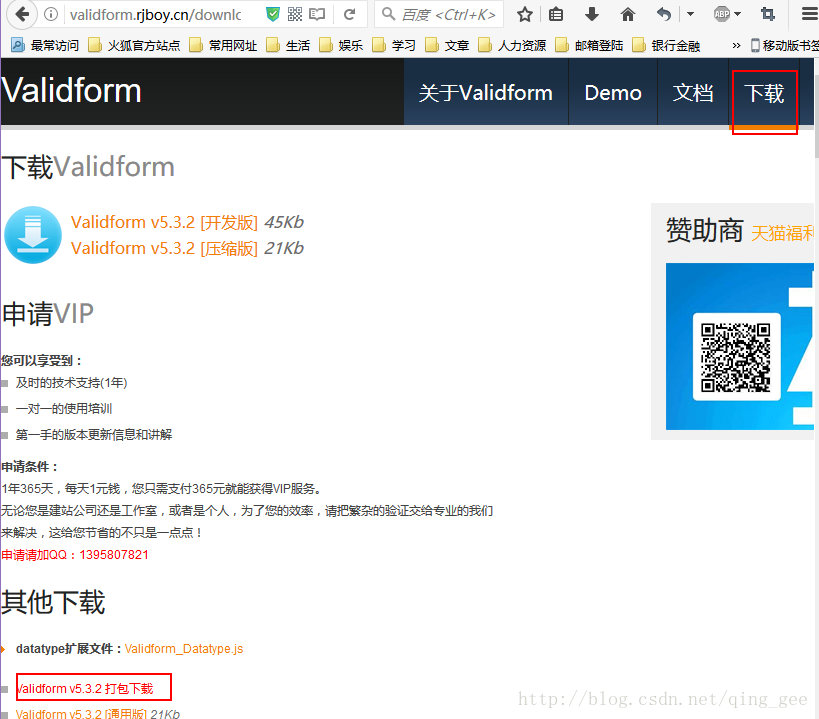The height and width of the screenshot is (719, 819).
Task: Click Validform v5.3.2 通用版 link
Action: (81, 714)
